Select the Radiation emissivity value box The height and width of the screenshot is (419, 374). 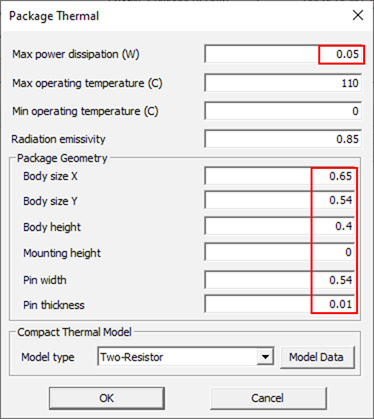click(283, 139)
